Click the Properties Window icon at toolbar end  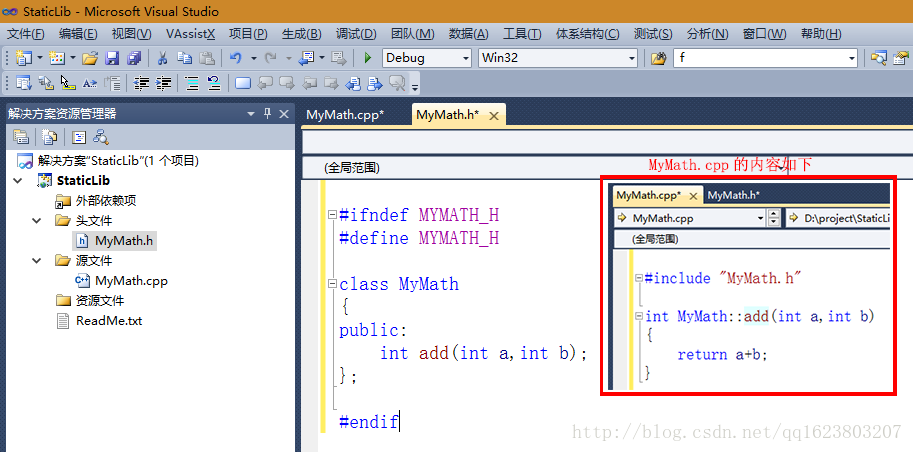click(901, 58)
